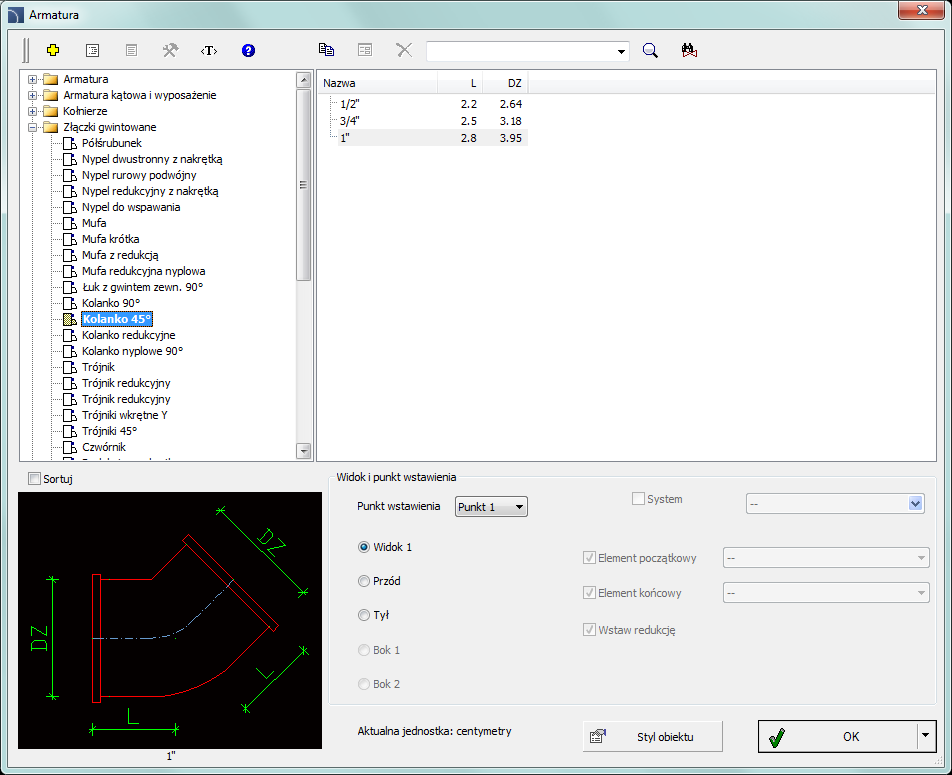Select Mufa krótka in the tree
Viewport: 952px width, 775px height.
point(110,239)
